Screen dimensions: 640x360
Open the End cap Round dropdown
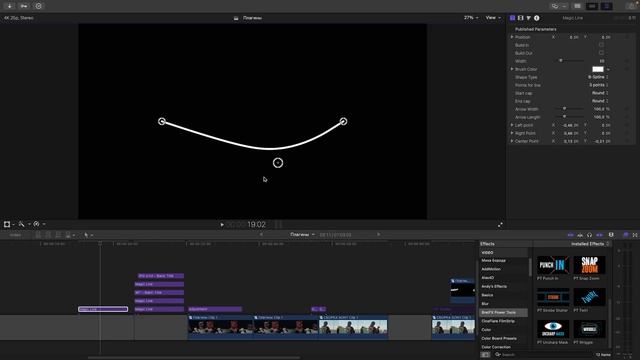click(x=600, y=101)
